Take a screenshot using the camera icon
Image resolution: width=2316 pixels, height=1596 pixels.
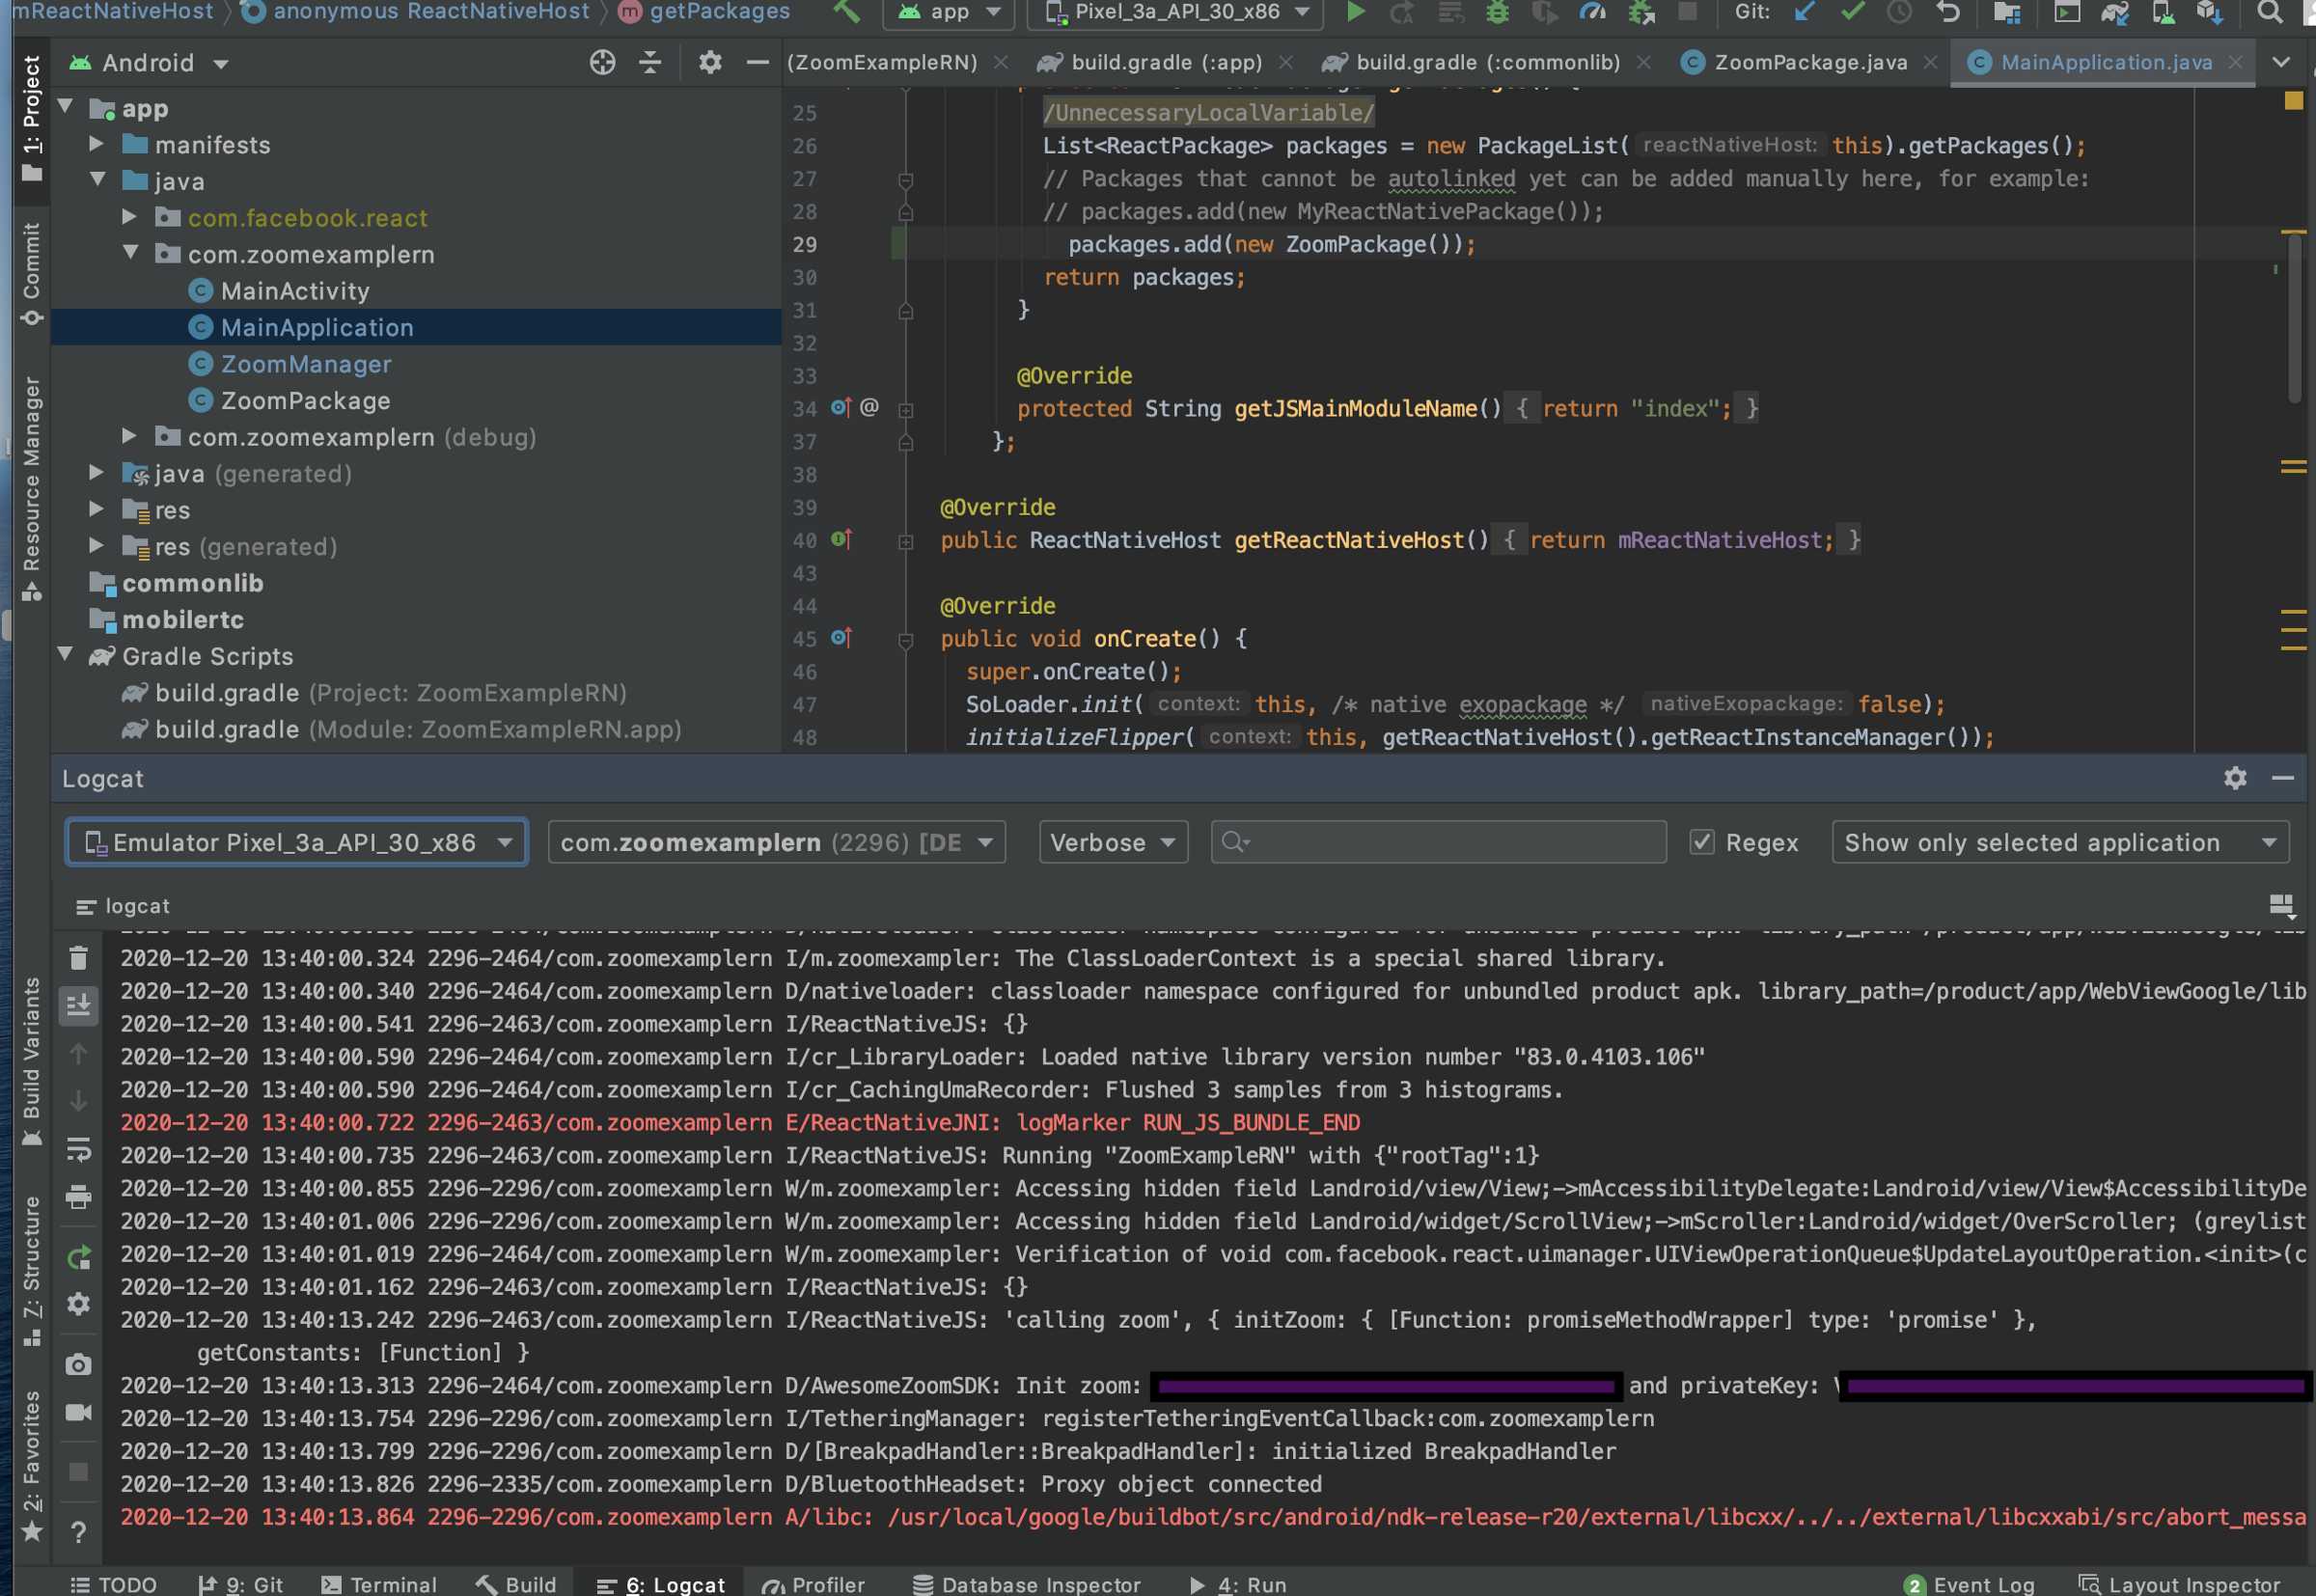(x=79, y=1365)
